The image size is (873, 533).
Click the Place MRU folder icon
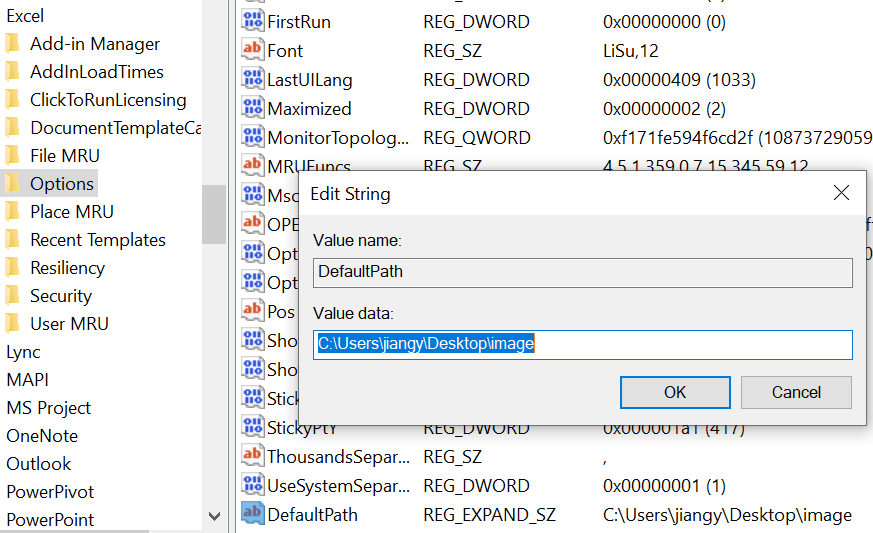pyautogui.click(x=12, y=211)
